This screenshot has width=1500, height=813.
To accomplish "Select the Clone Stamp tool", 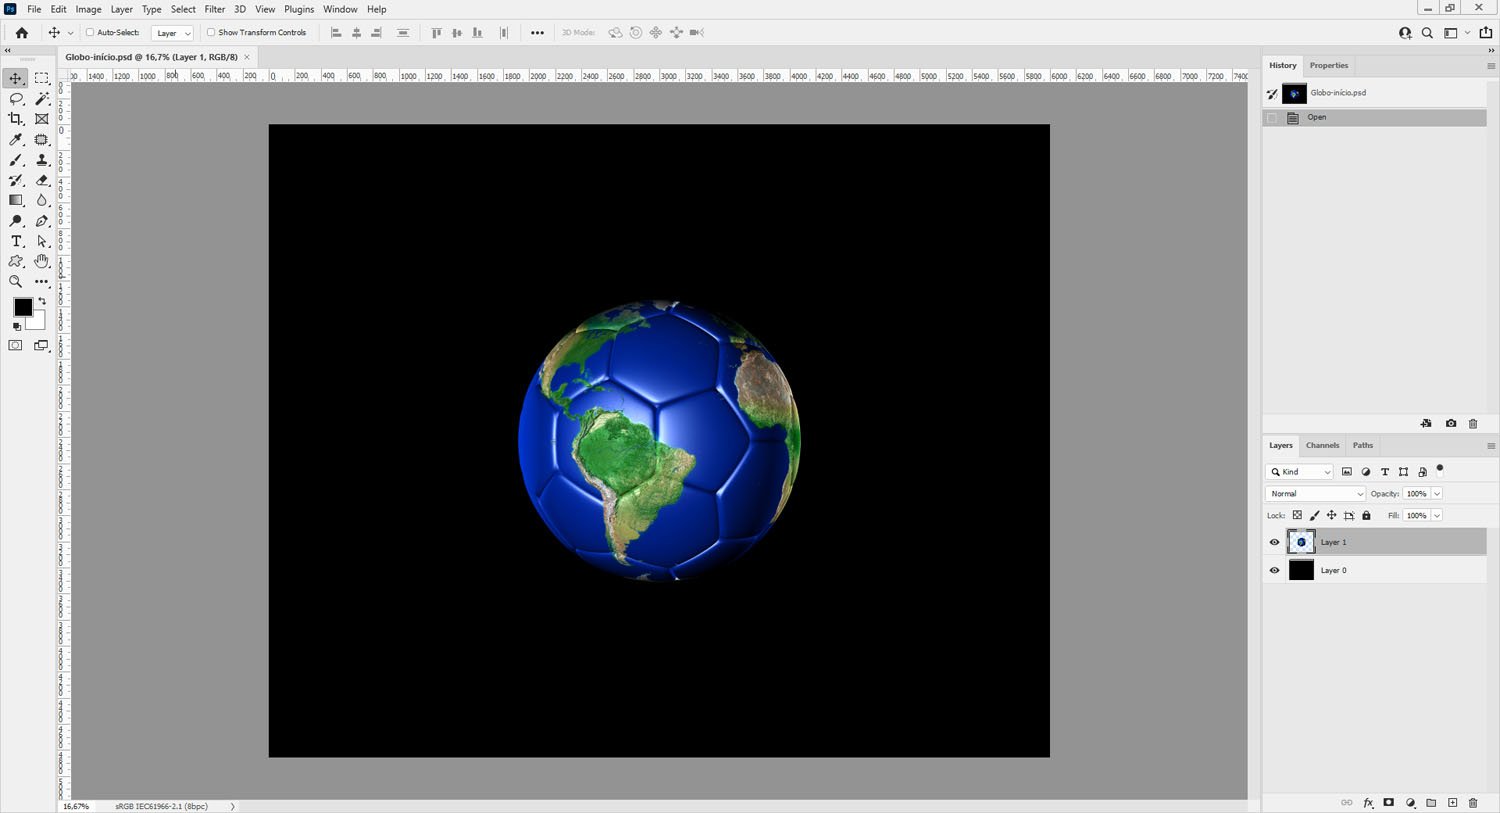I will (x=42, y=160).
